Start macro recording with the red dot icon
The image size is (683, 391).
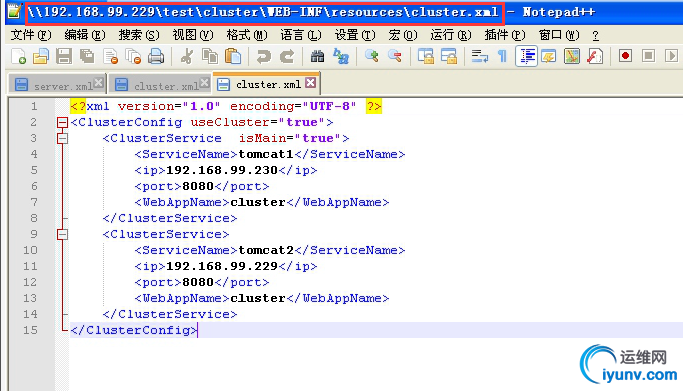626,56
